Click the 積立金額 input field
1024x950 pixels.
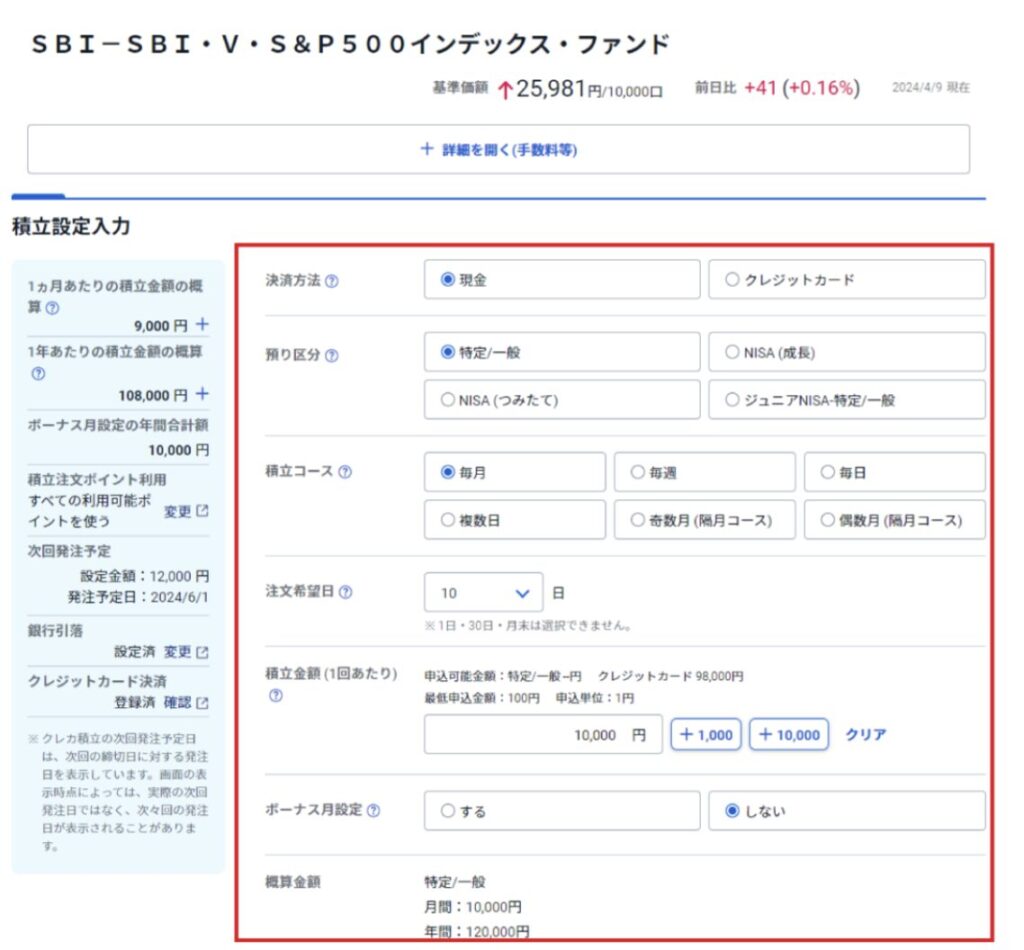(x=543, y=735)
